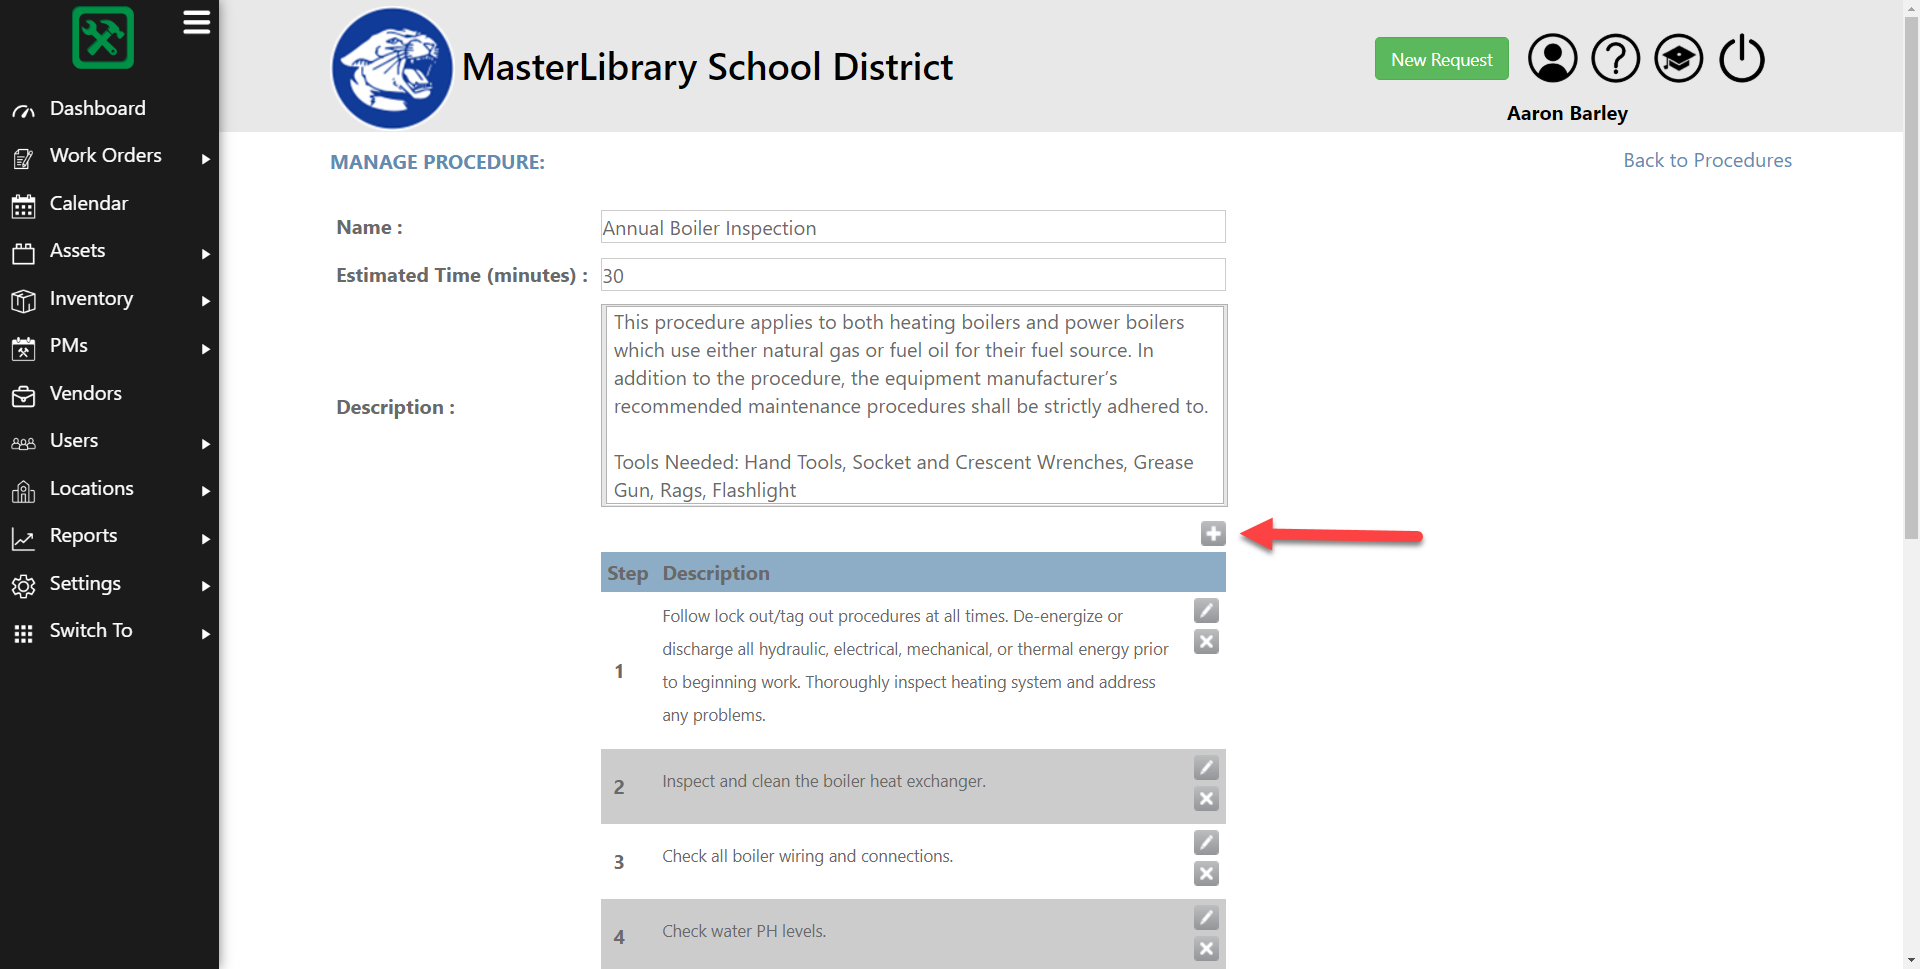Edit step 1 with the pencil icon
The width and height of the screenshot is (1920, 969).
pos(1206,611)
